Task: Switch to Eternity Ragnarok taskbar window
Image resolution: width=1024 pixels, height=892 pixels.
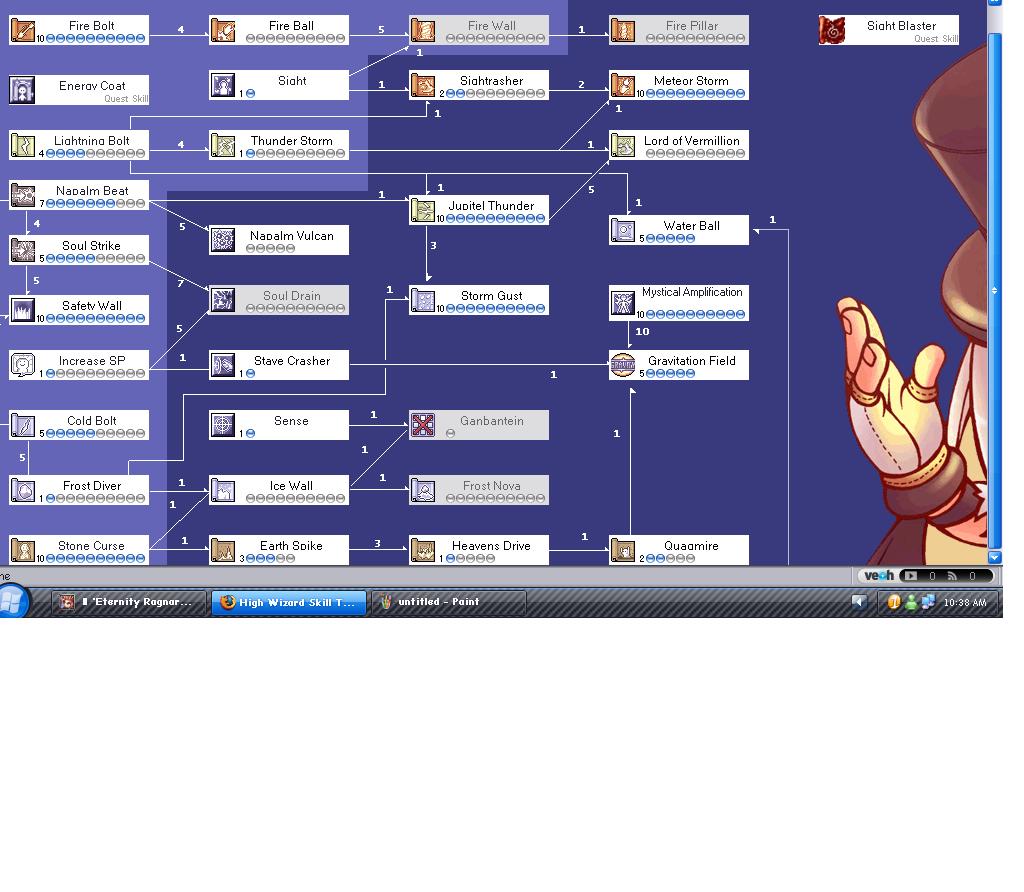Action: pyautogui.click(x=129, y=602)
